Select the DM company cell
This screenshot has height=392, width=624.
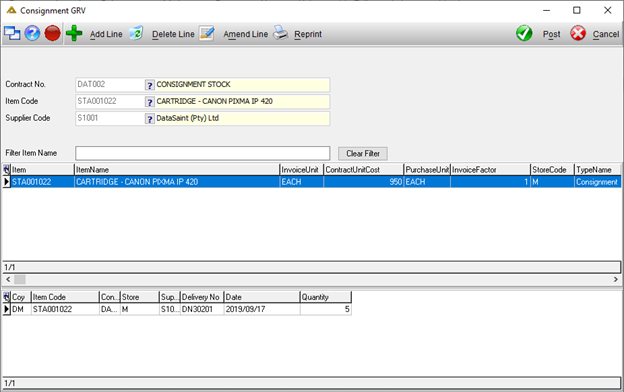click(21, 309)
